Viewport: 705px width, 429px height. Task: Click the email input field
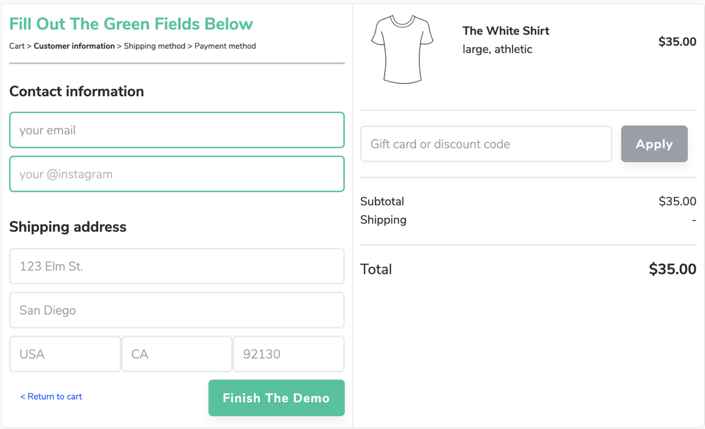pos(177,130)
